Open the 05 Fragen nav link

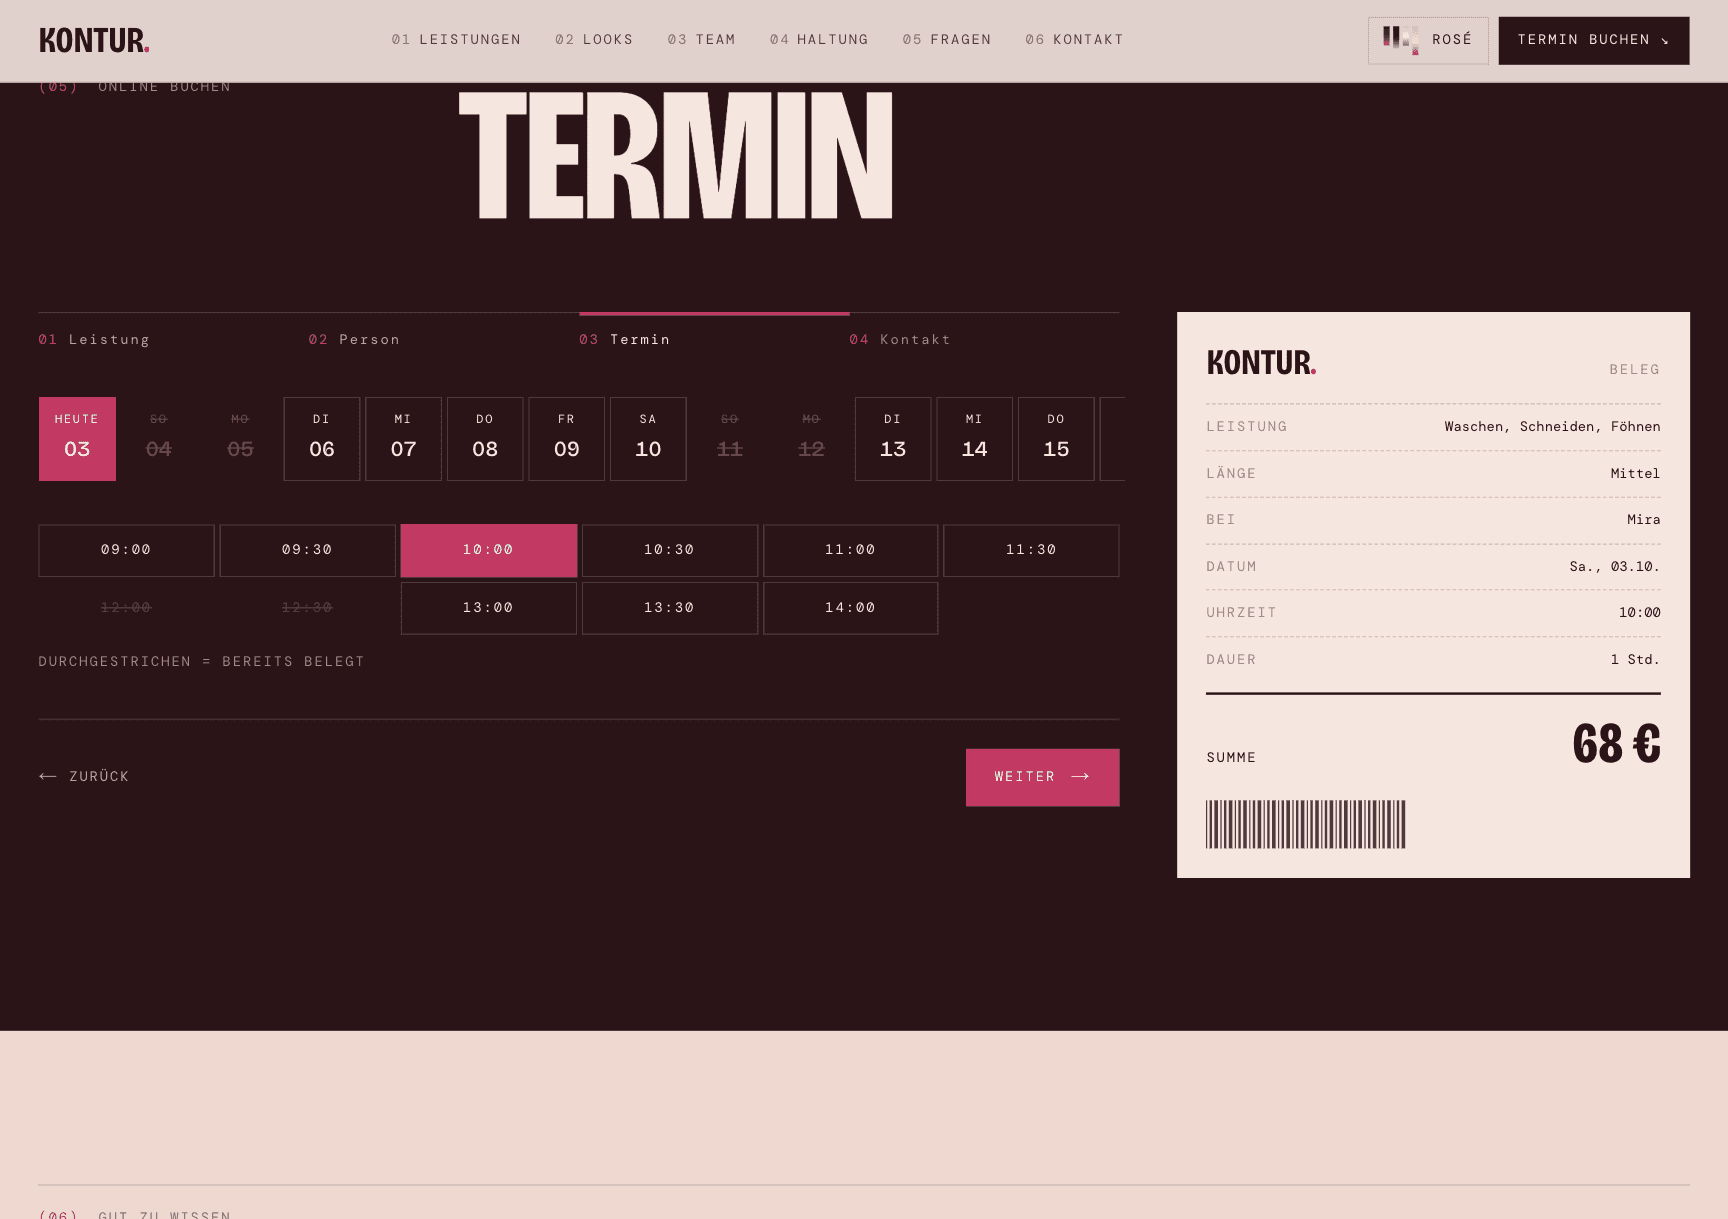(947, 40)
